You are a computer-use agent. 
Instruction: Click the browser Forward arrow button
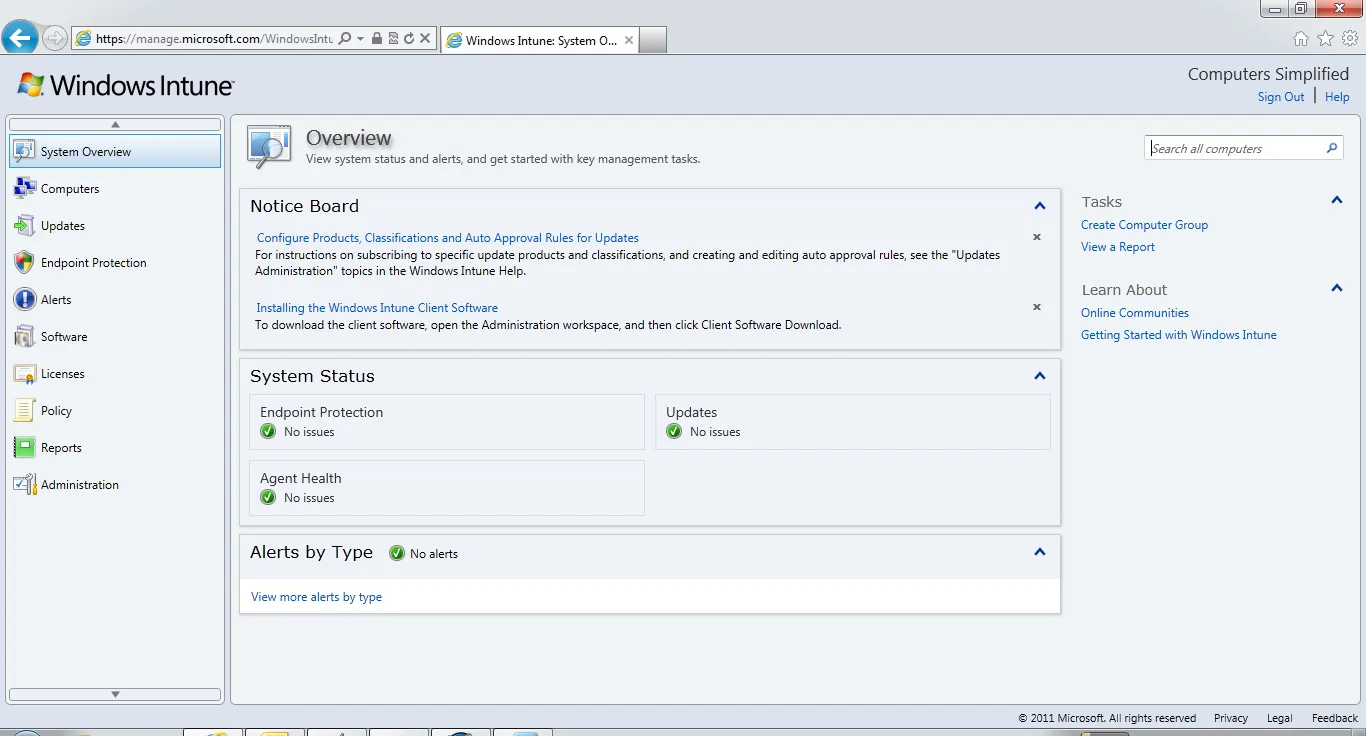click(55, 38)
